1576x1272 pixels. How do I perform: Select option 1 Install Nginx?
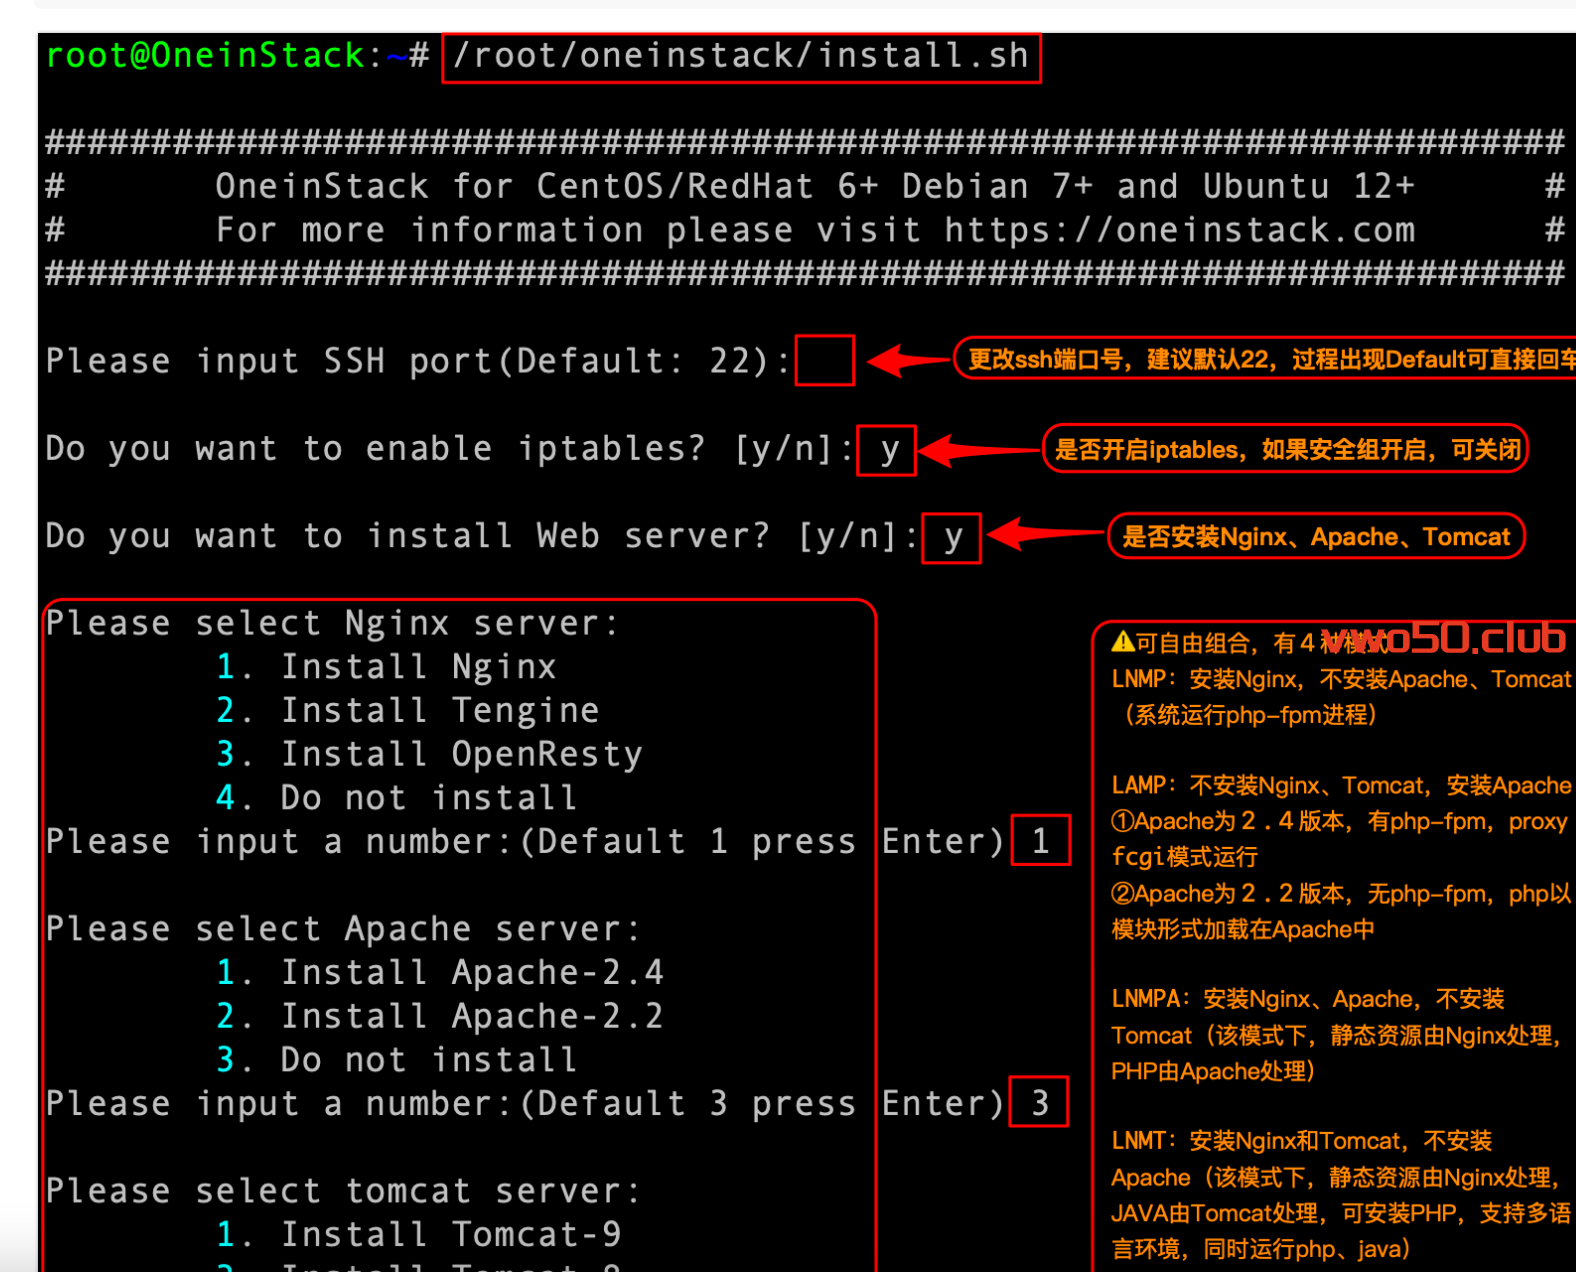(417, 667)
